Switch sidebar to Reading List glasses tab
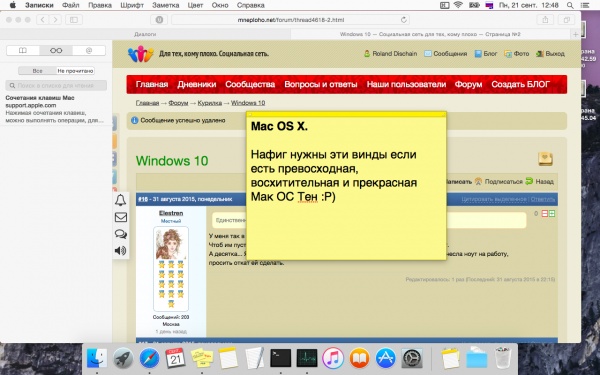 [x=56, y=51]
